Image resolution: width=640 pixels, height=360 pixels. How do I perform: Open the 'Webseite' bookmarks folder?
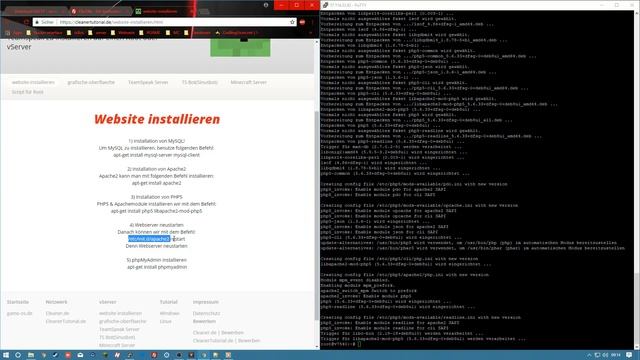pos(123,33)
